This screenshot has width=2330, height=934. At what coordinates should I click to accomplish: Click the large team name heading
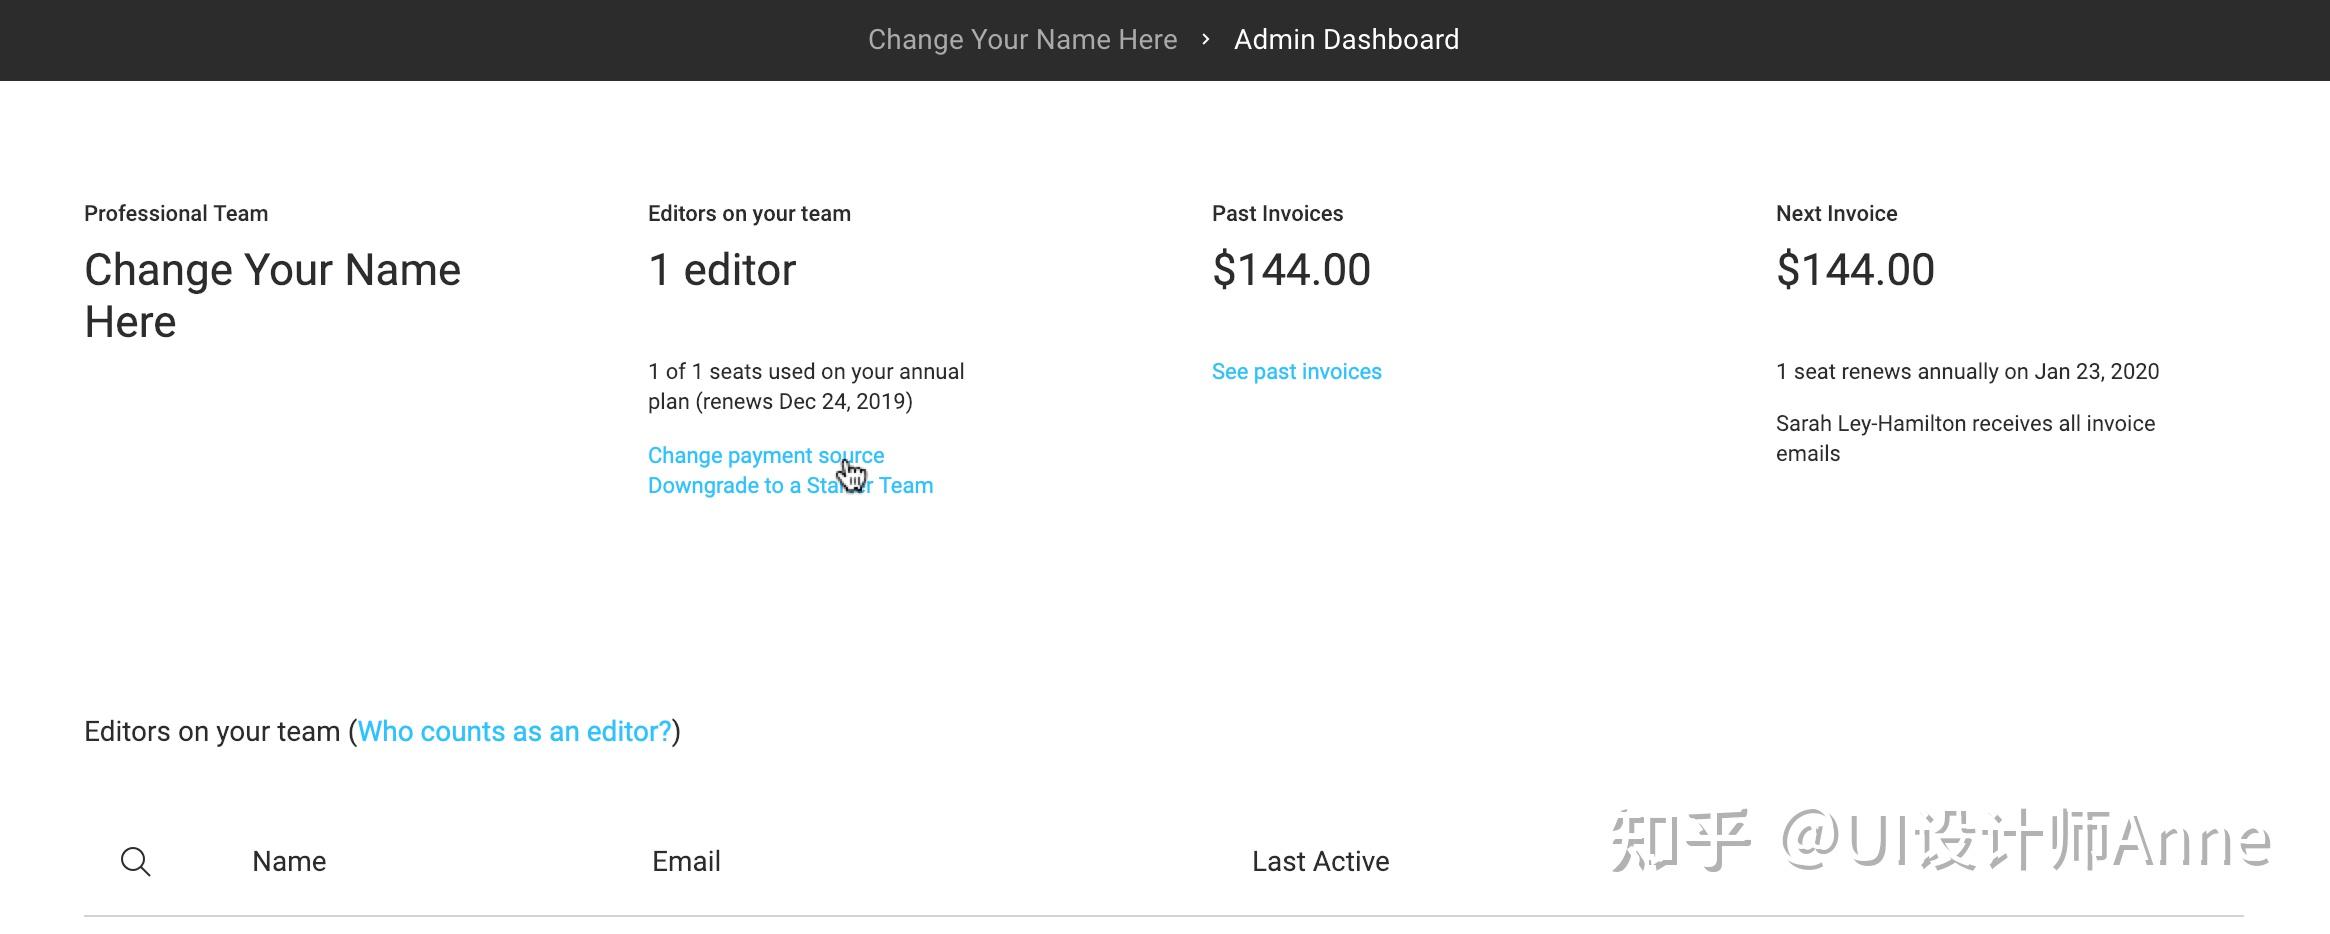point(272,295)
